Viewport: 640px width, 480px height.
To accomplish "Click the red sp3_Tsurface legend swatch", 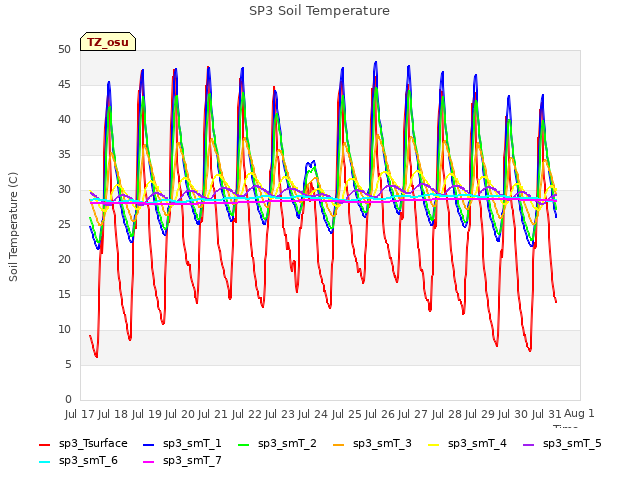I will coord(44,444).
